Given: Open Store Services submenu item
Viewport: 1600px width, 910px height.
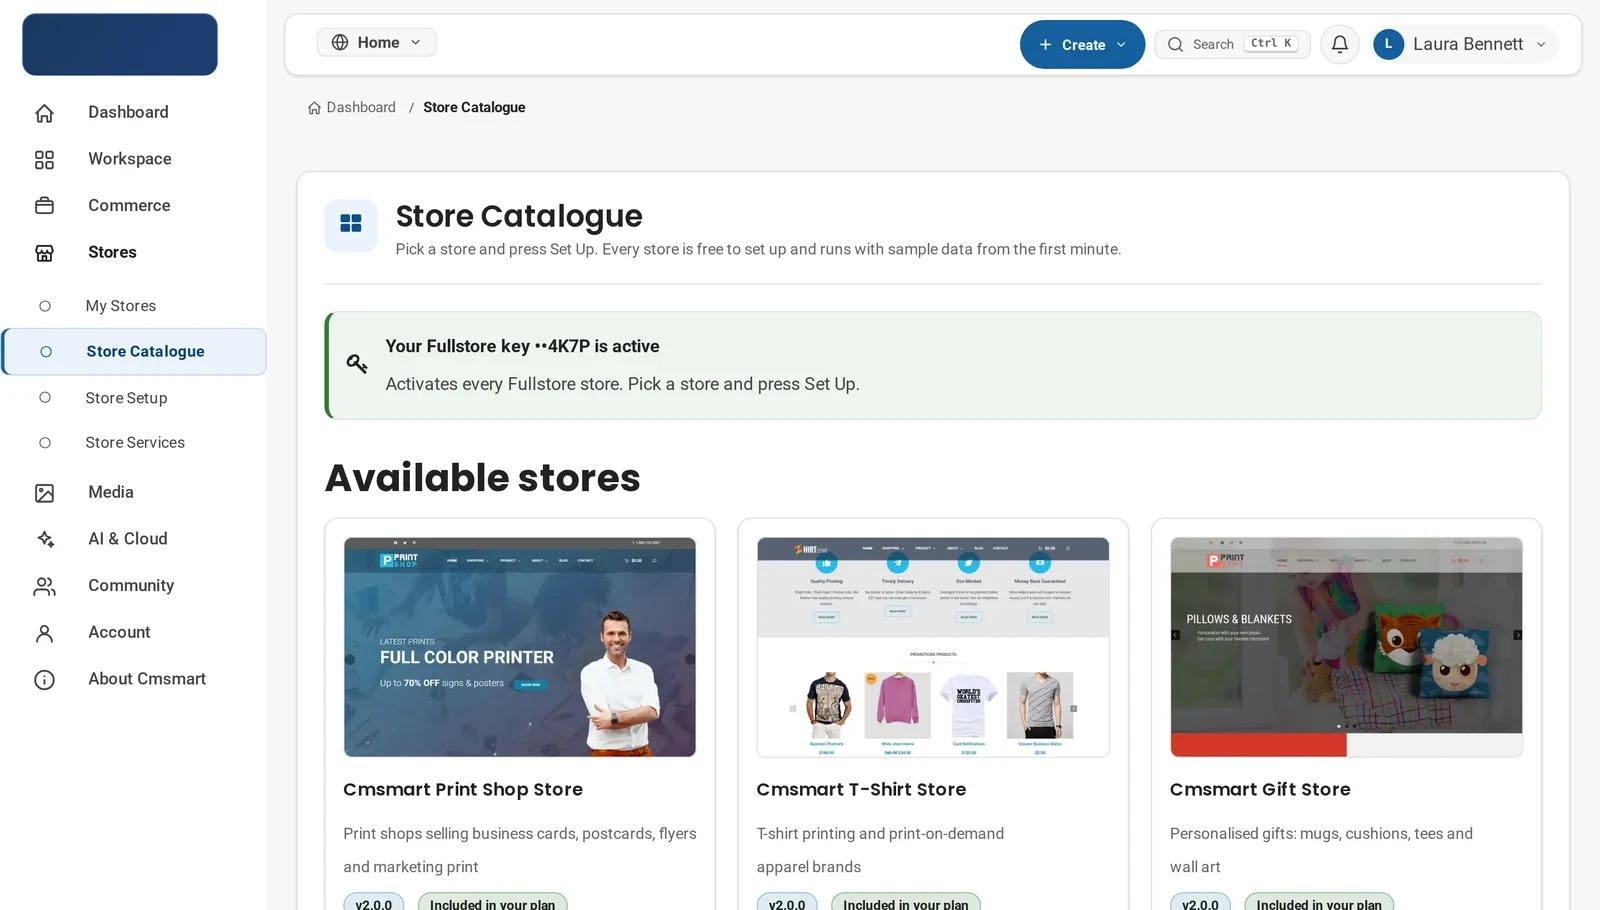Looking at the screenshot, I should pos(133,443).
